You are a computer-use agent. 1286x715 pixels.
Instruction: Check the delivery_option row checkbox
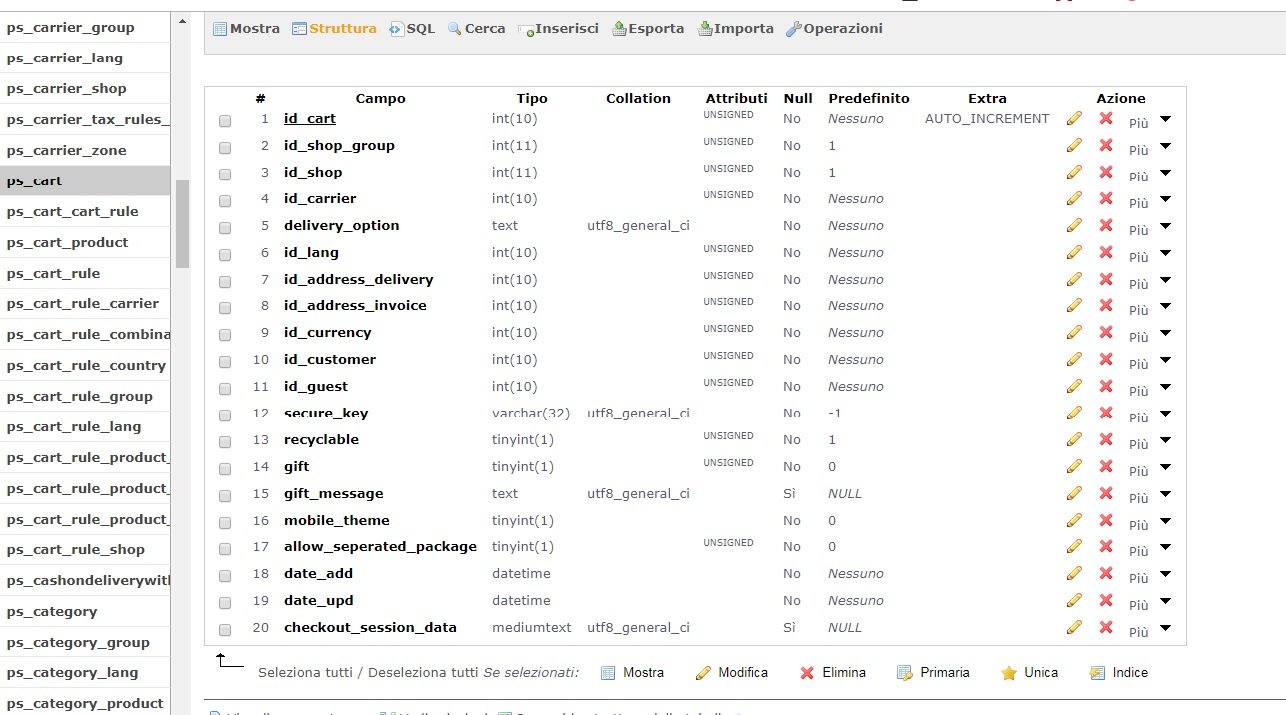click(x=225, y=227)
